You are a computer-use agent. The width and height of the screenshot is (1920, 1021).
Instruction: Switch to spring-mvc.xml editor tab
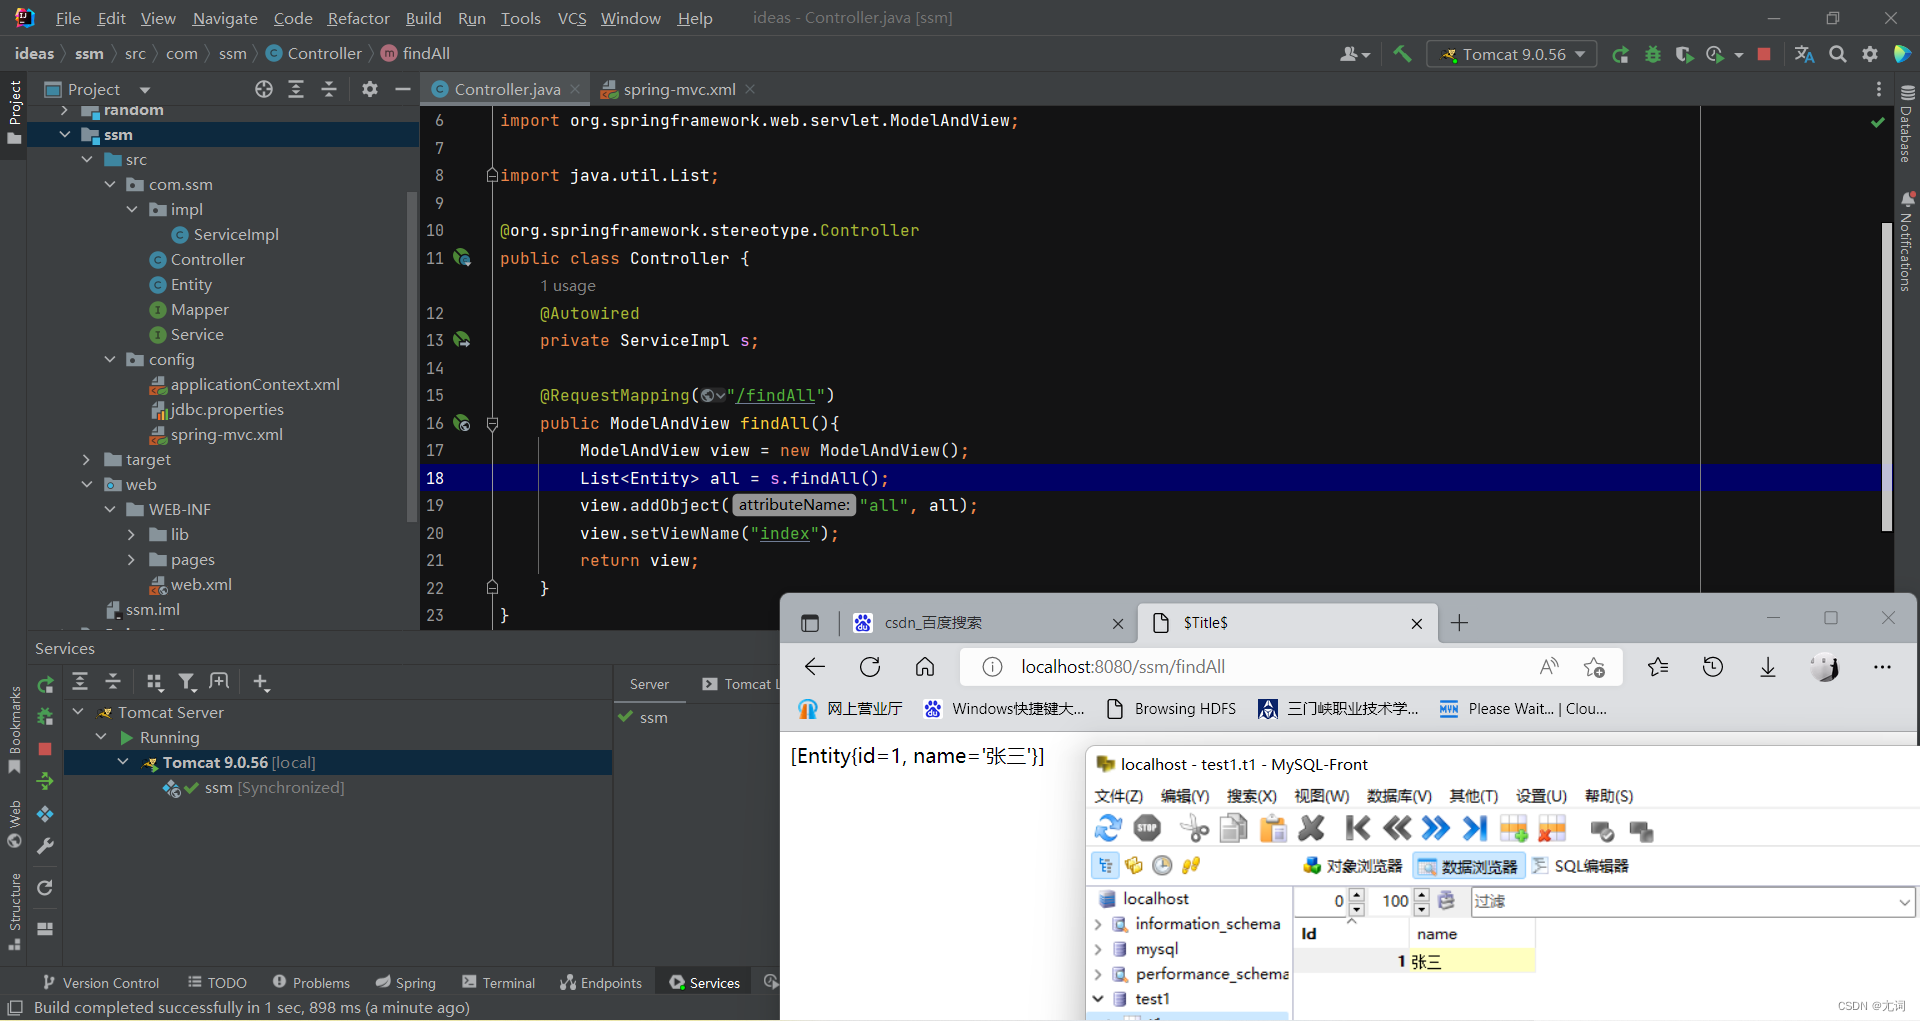pos(679,89)
